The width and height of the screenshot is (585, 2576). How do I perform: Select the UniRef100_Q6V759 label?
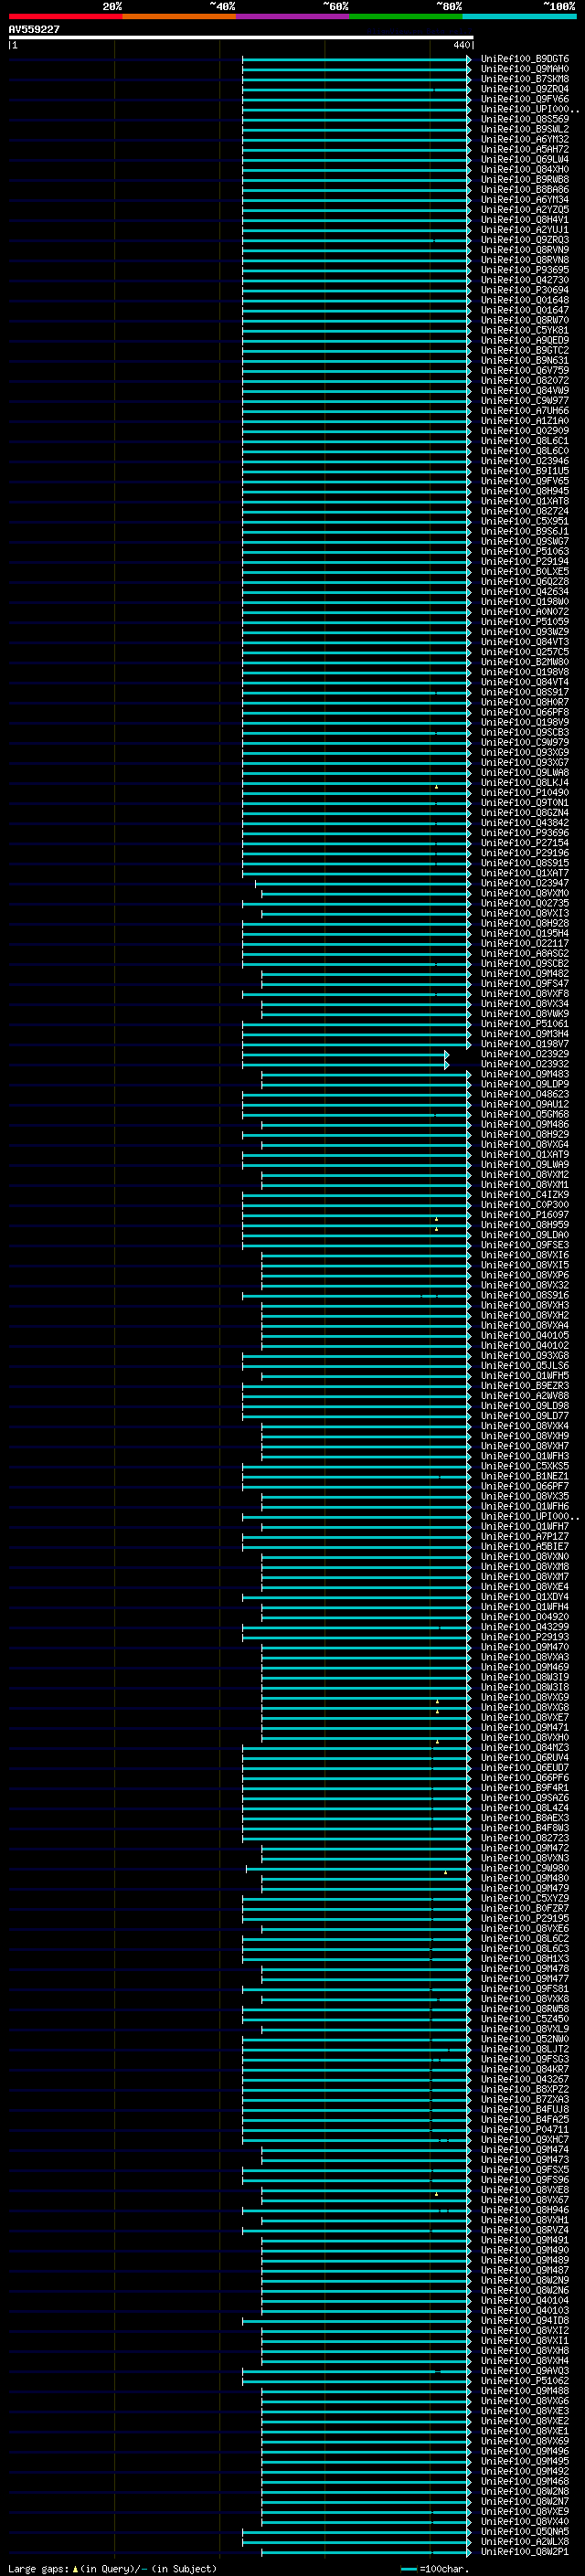525,370
